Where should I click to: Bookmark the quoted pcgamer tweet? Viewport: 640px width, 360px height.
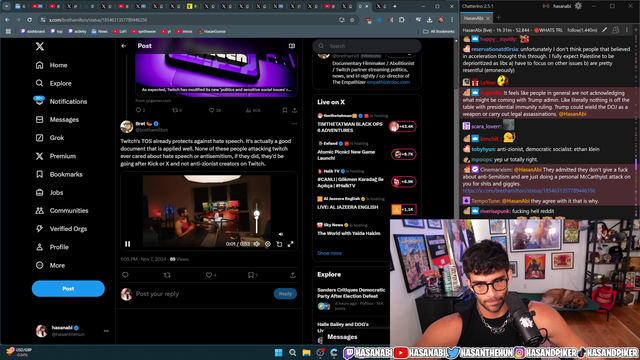click(284, 110)
